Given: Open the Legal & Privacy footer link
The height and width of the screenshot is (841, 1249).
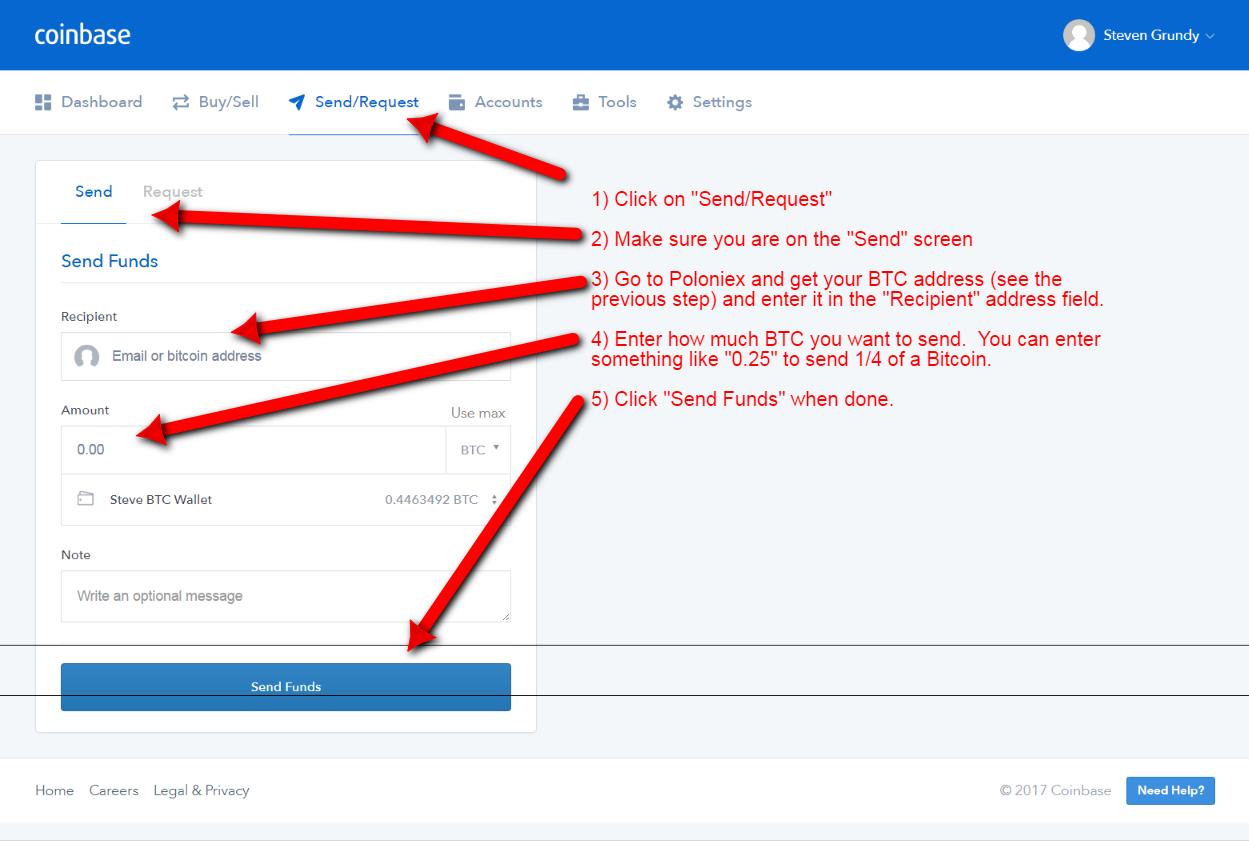Looking at the screenshot, I should point(201,790).
